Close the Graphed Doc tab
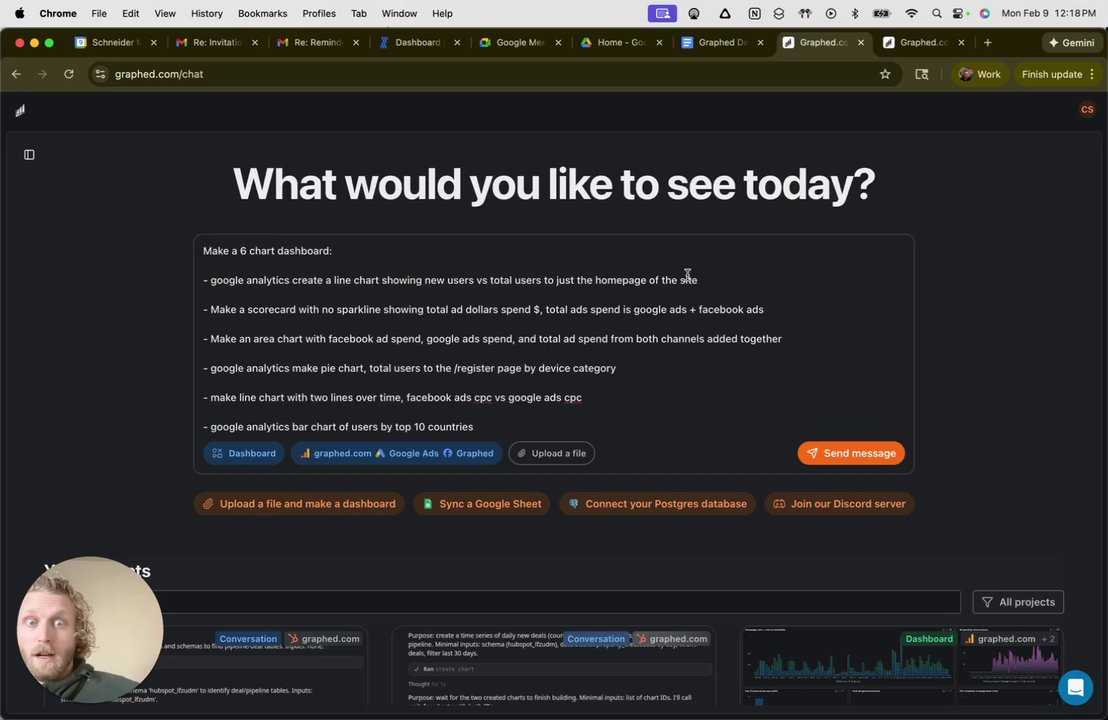The width and height of the screenshot is (1108, 720). 760,42
